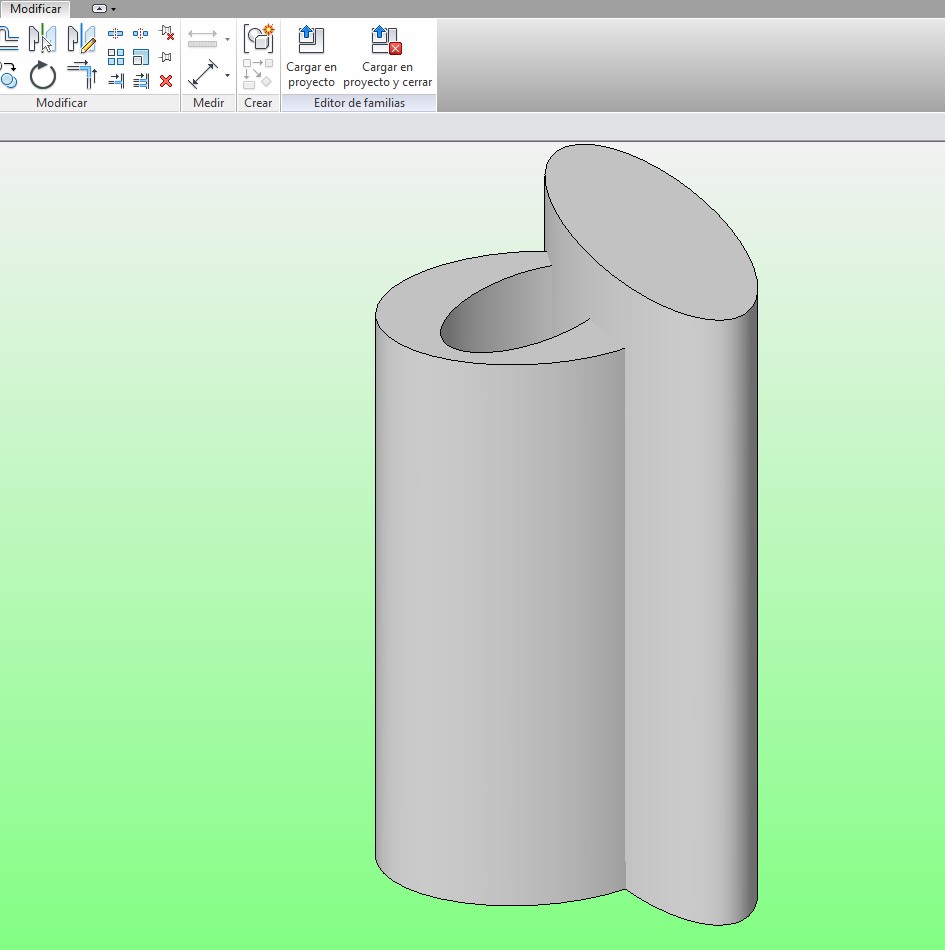945x950 pixels.
Task: Click the Unpin icon
Action: tap(166, 34)
